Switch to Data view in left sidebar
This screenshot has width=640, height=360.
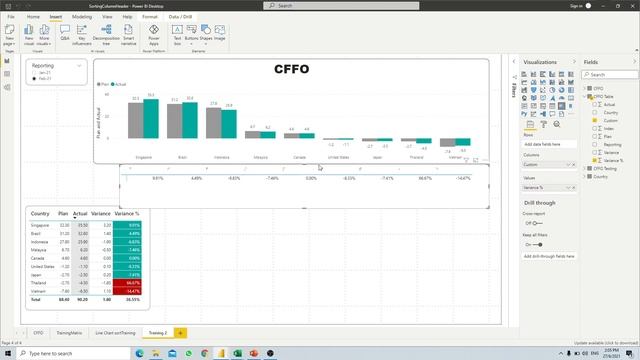click(x=7, y=74)
